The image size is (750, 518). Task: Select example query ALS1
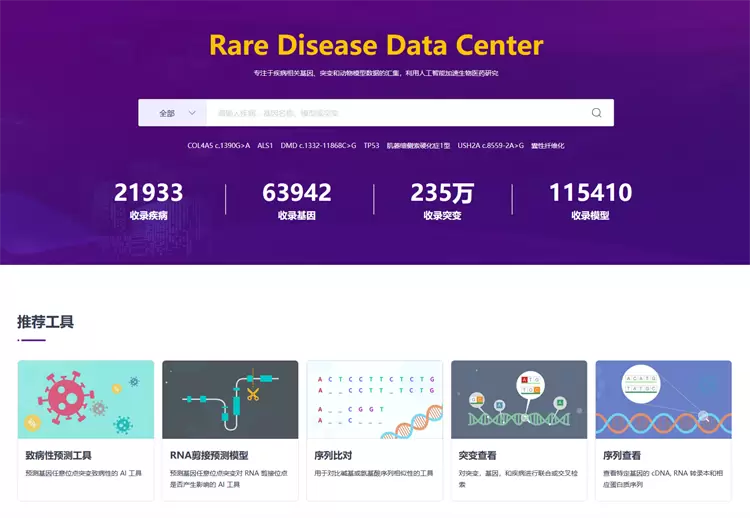point(265,146)
